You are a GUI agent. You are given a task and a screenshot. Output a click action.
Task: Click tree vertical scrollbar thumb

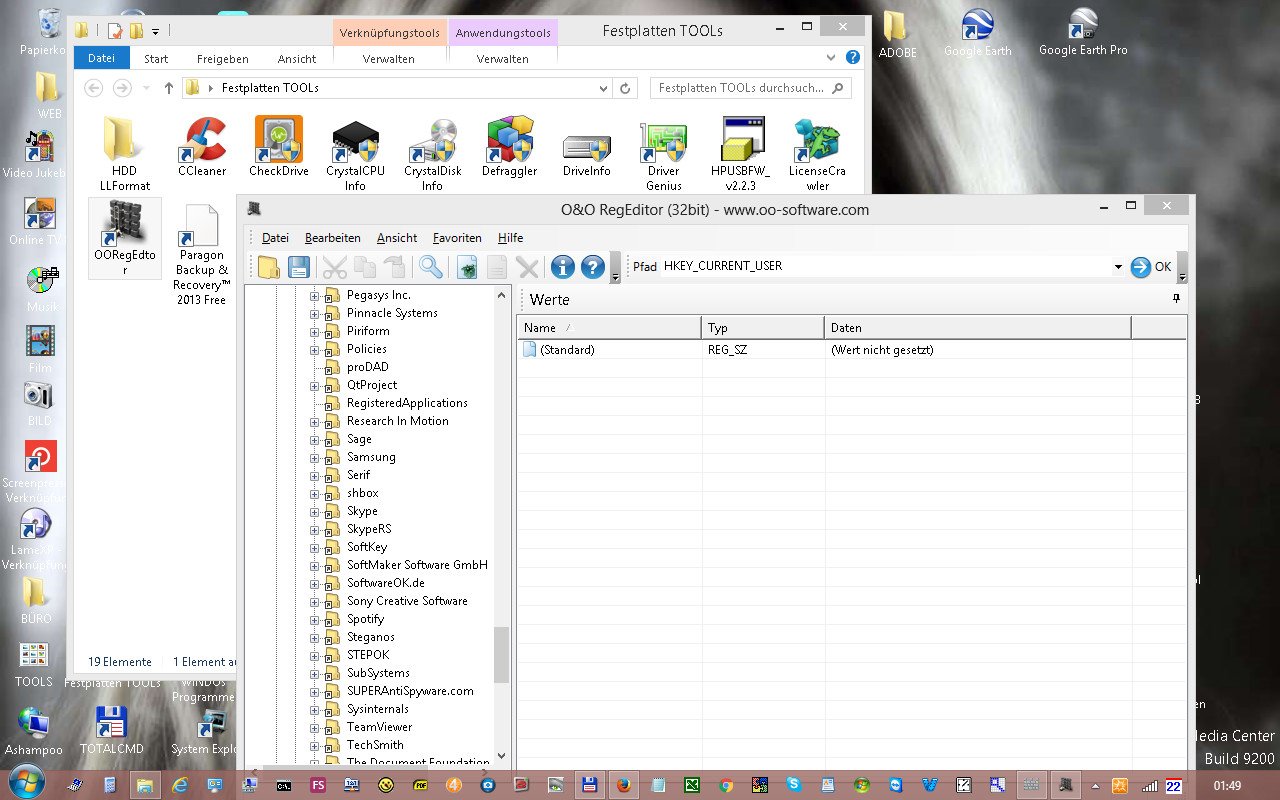pos(502,655)
